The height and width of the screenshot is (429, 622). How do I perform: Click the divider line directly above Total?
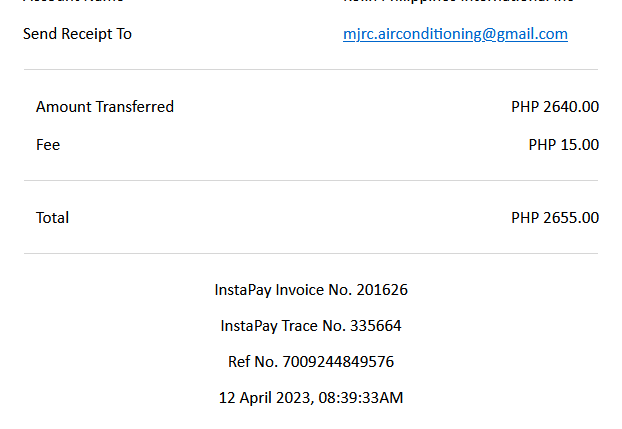(311, 181)
